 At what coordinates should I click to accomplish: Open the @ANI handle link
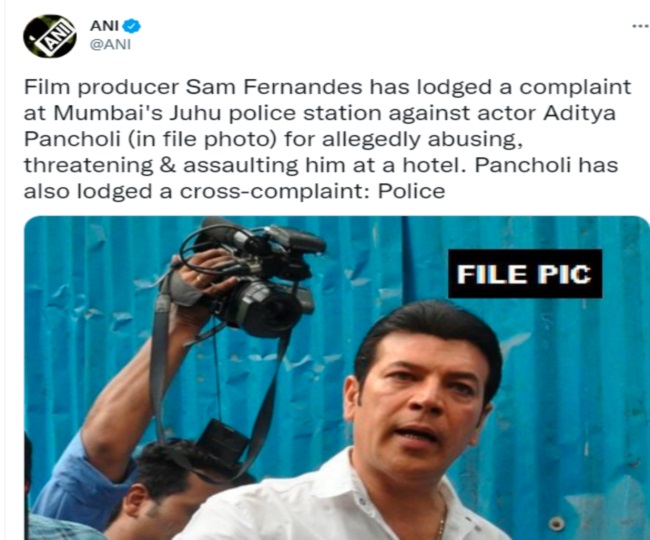[110, 44]
